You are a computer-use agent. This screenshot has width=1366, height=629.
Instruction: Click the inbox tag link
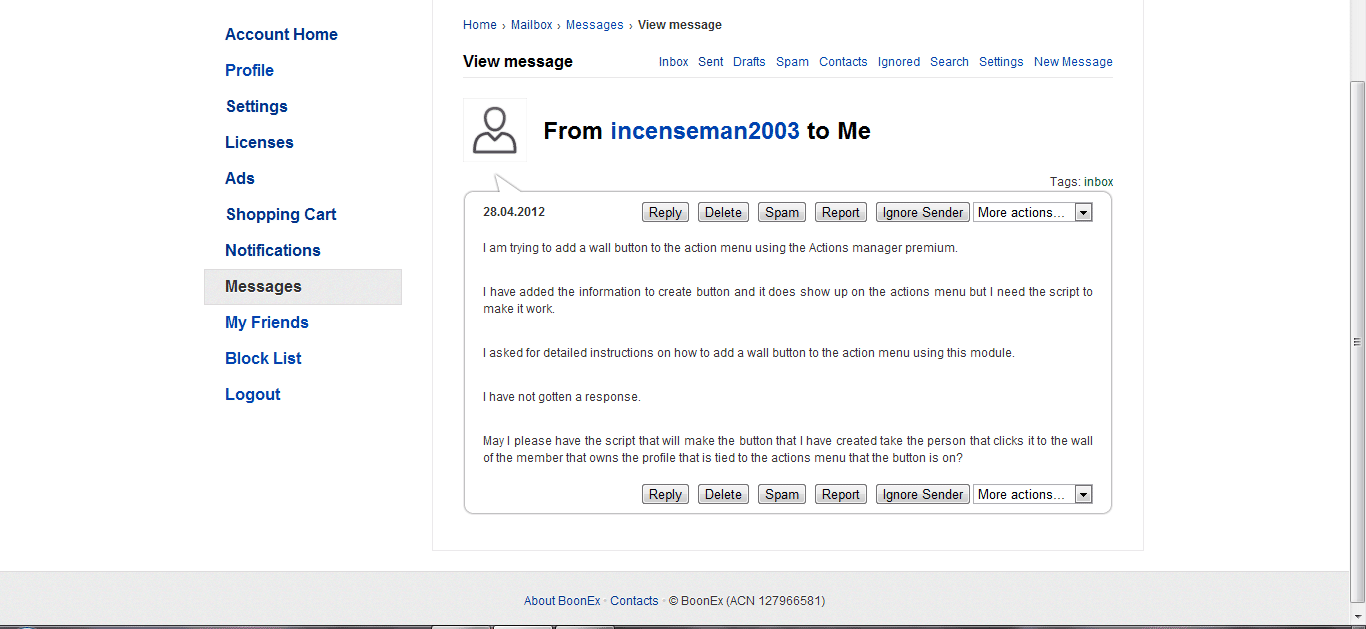click(x=1098, y=182)
